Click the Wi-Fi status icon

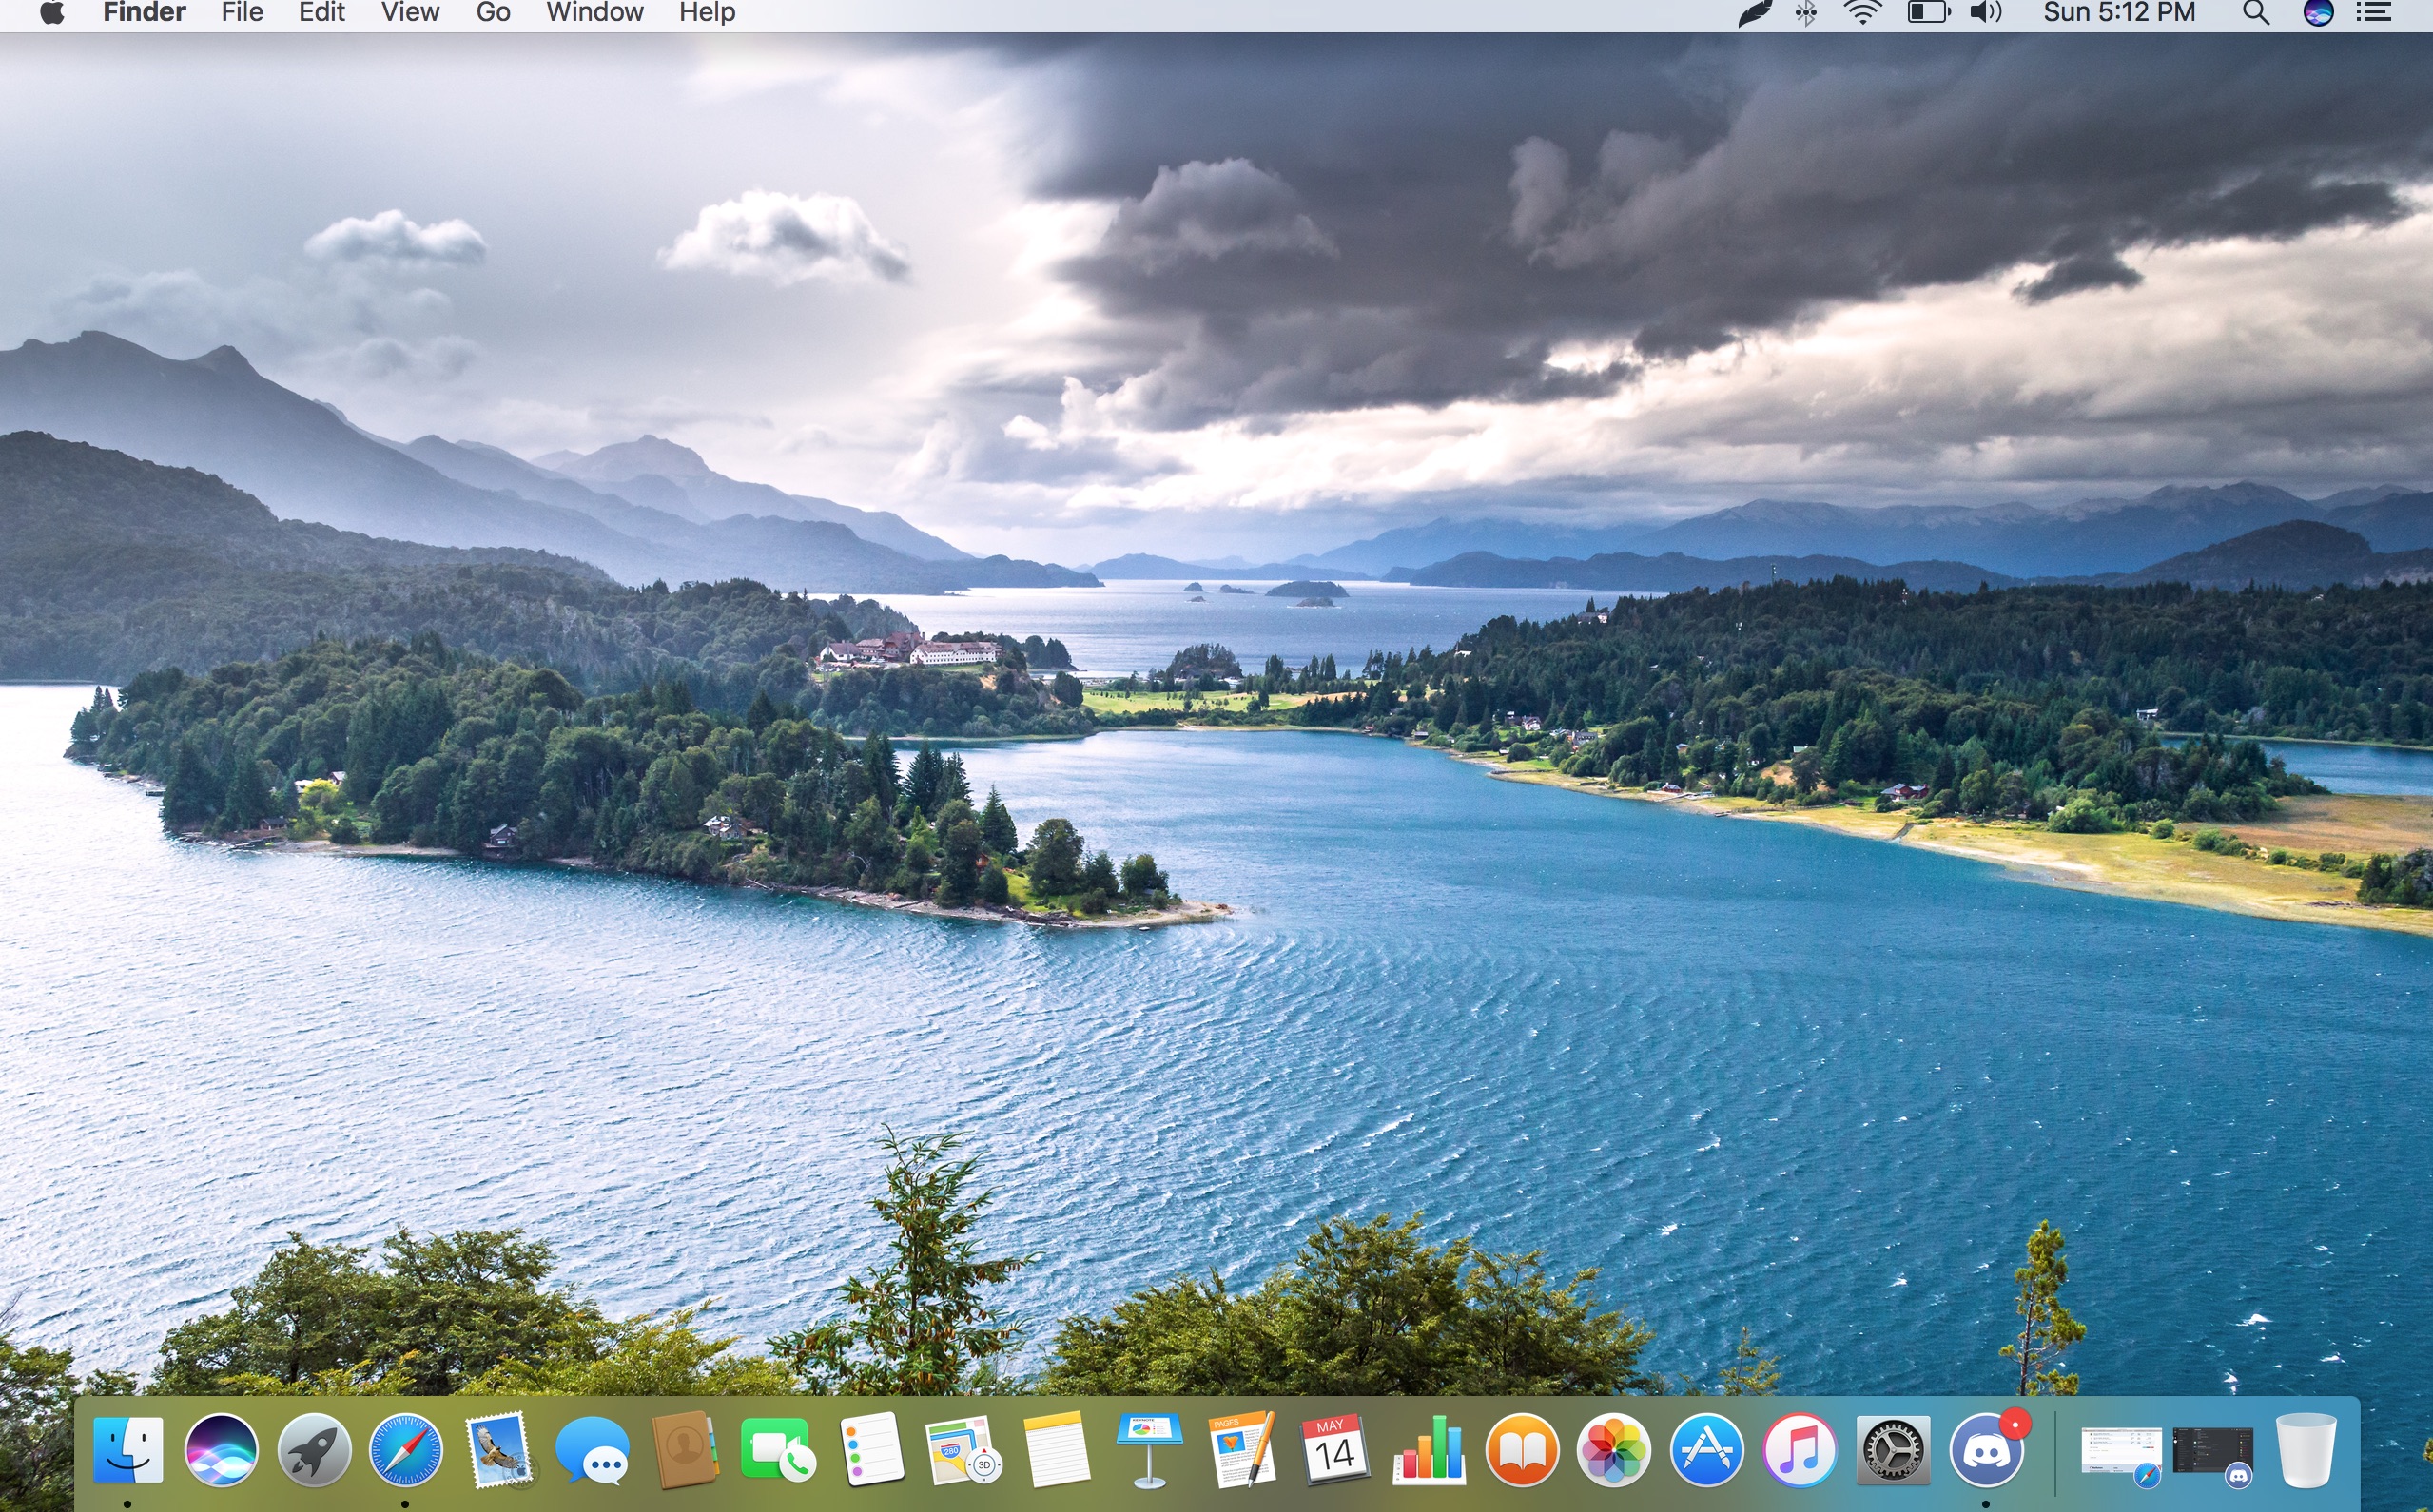[1862, 13]
